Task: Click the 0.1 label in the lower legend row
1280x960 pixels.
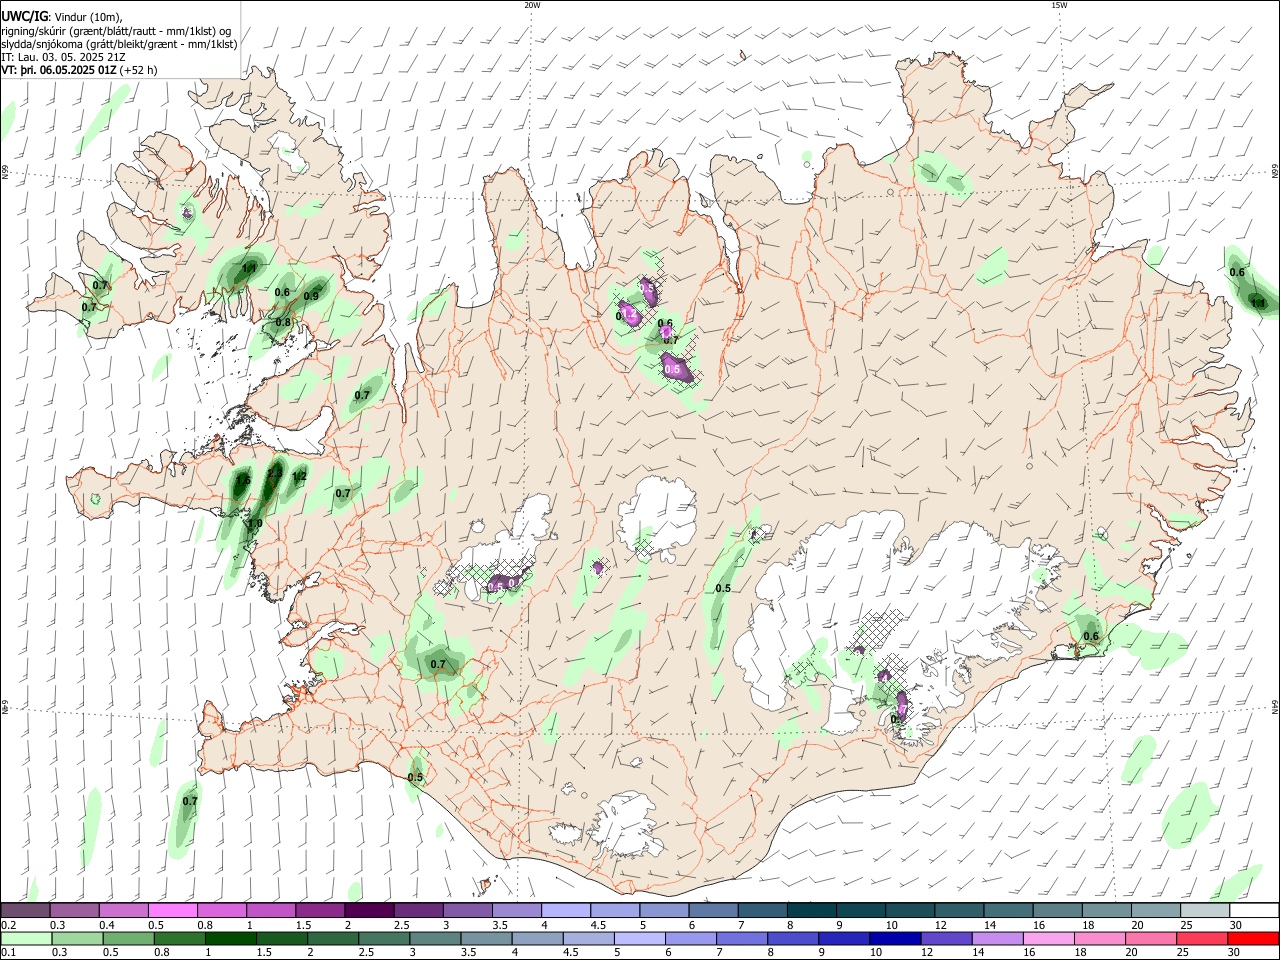Action: tap(9, 953)
